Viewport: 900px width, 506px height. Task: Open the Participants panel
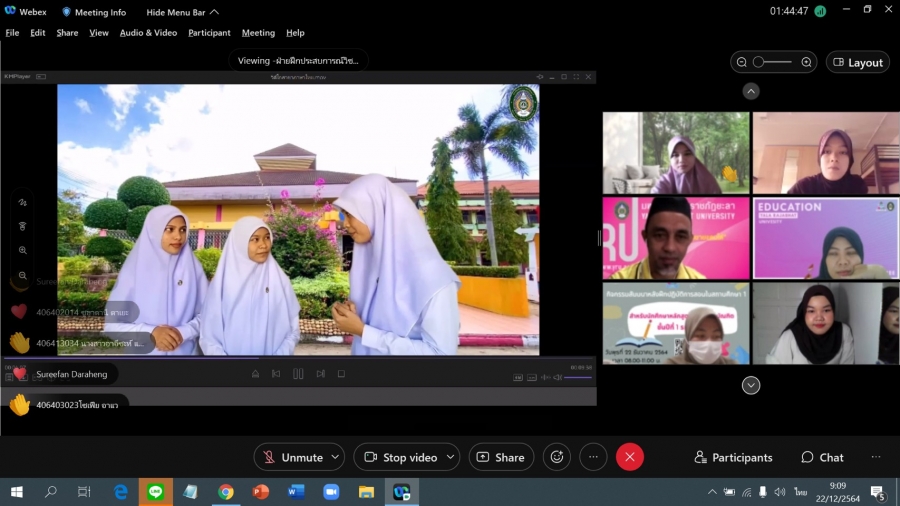(733, 457)
